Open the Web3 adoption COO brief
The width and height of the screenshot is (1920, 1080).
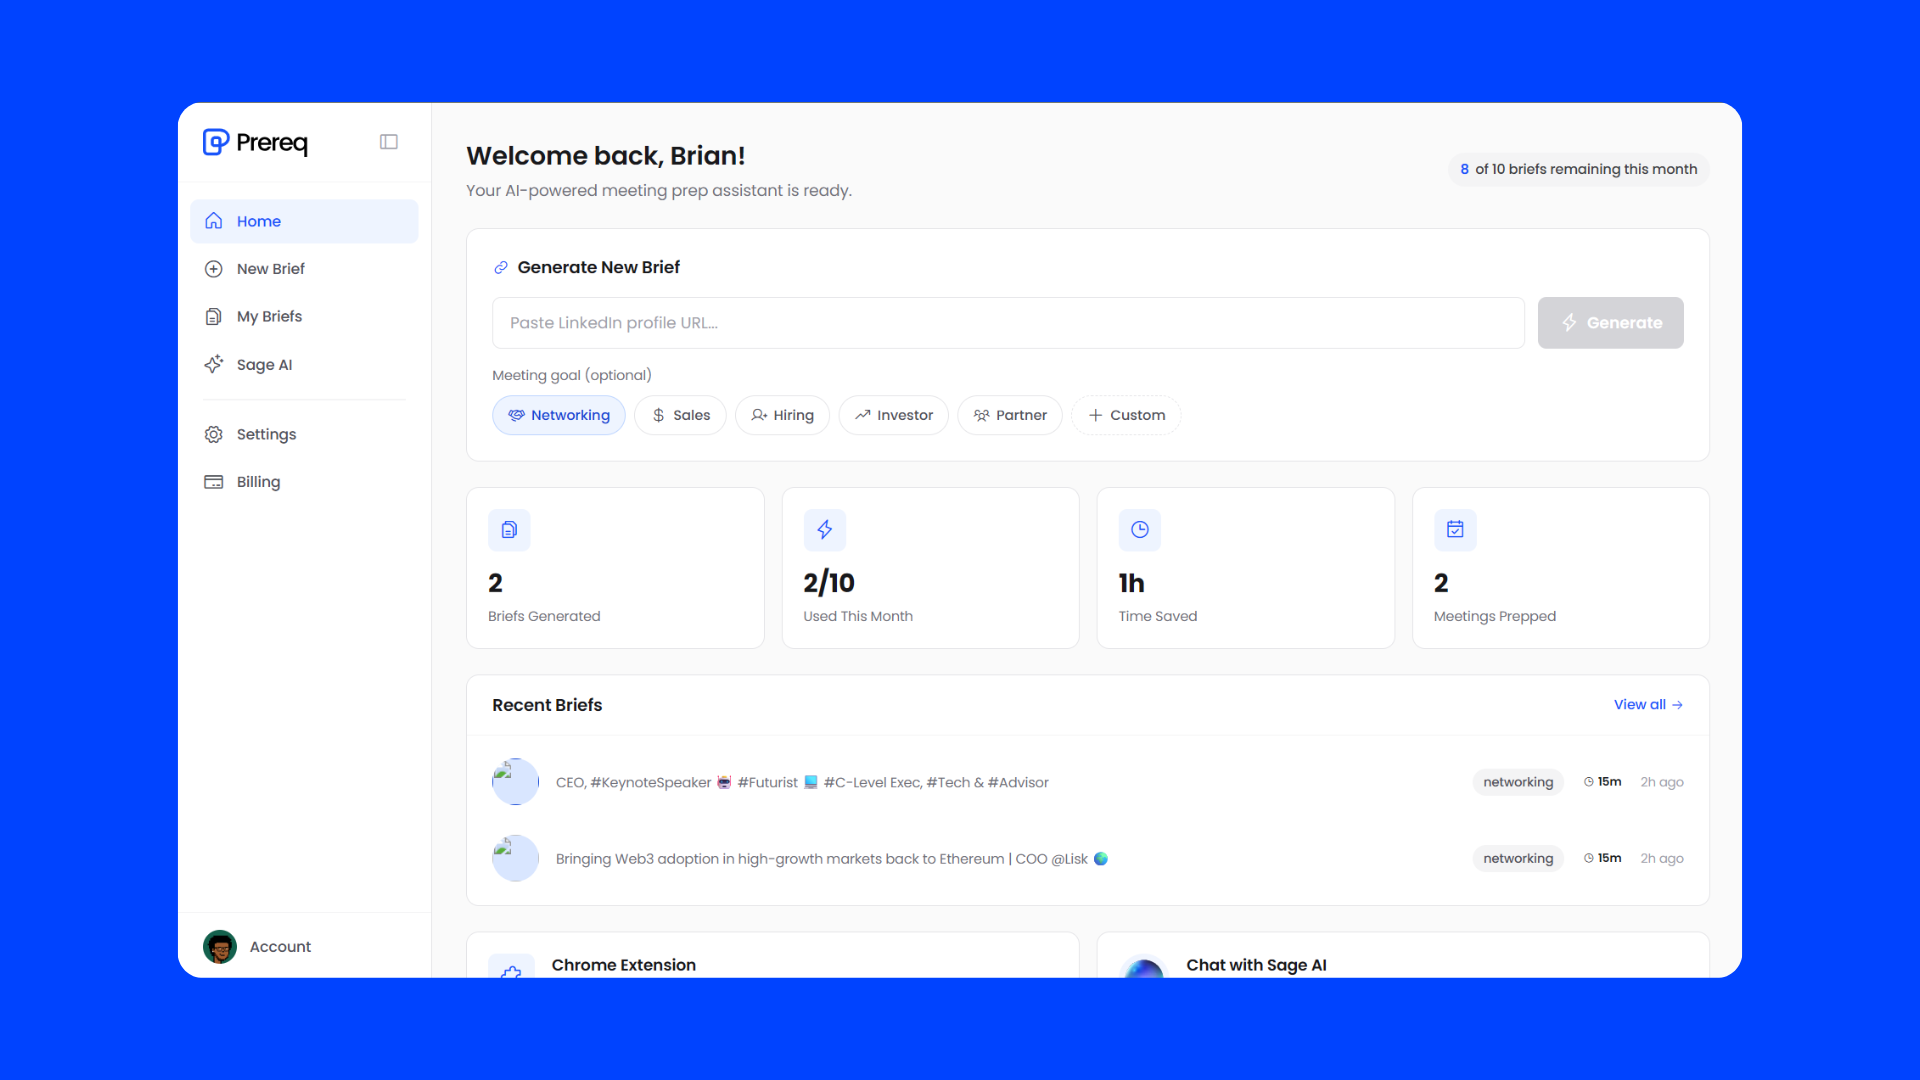tap(820, 859)
